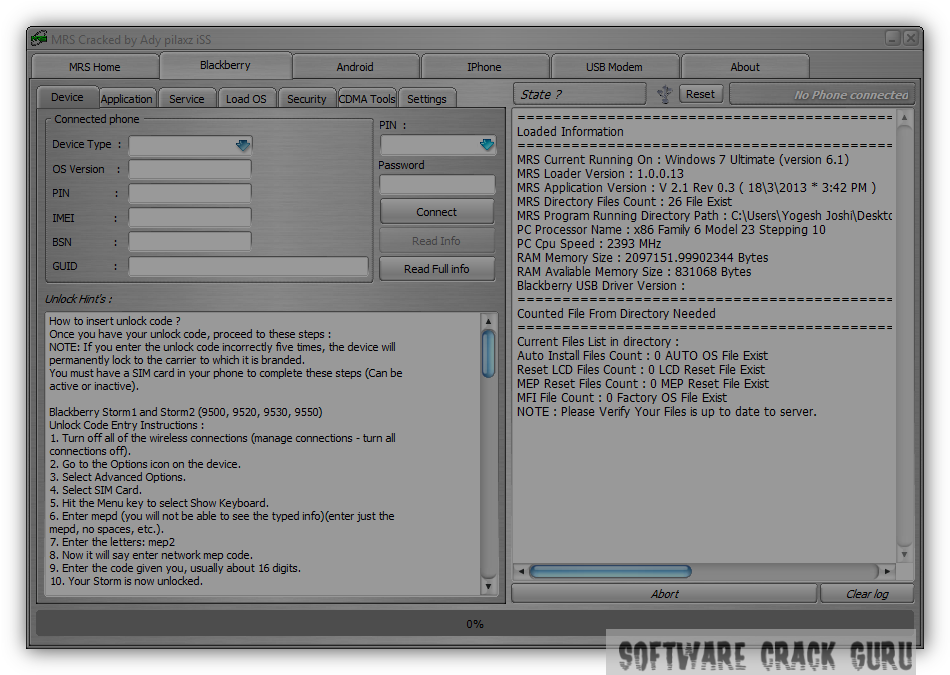
Task: Click the No Phone connected status box
Action: coord(822,95)
